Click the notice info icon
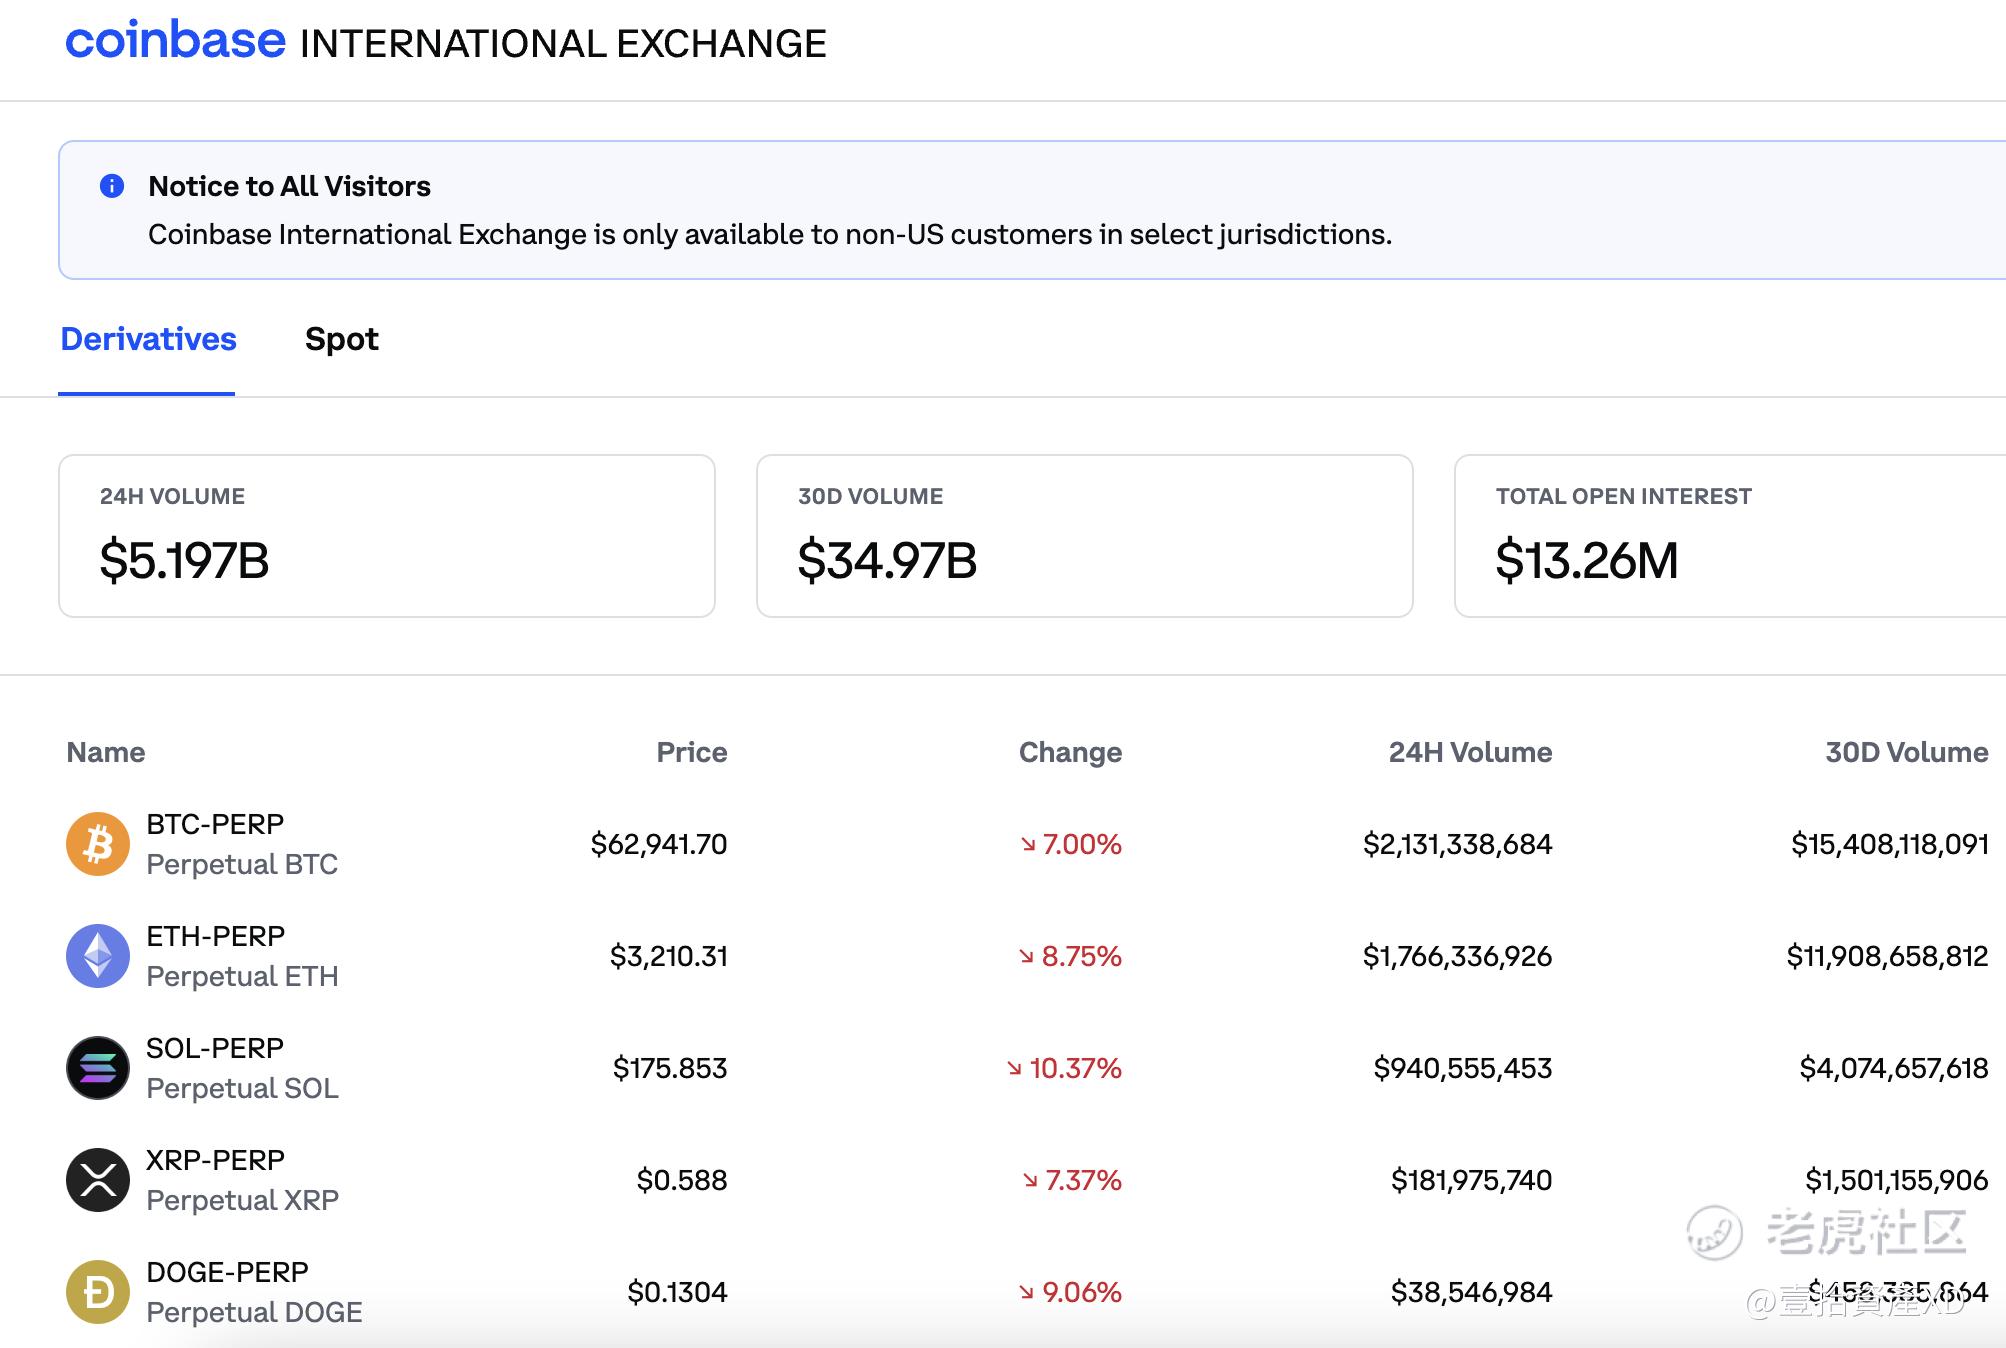Screen dimensions: 2006x1348 (x=112, y=186)
